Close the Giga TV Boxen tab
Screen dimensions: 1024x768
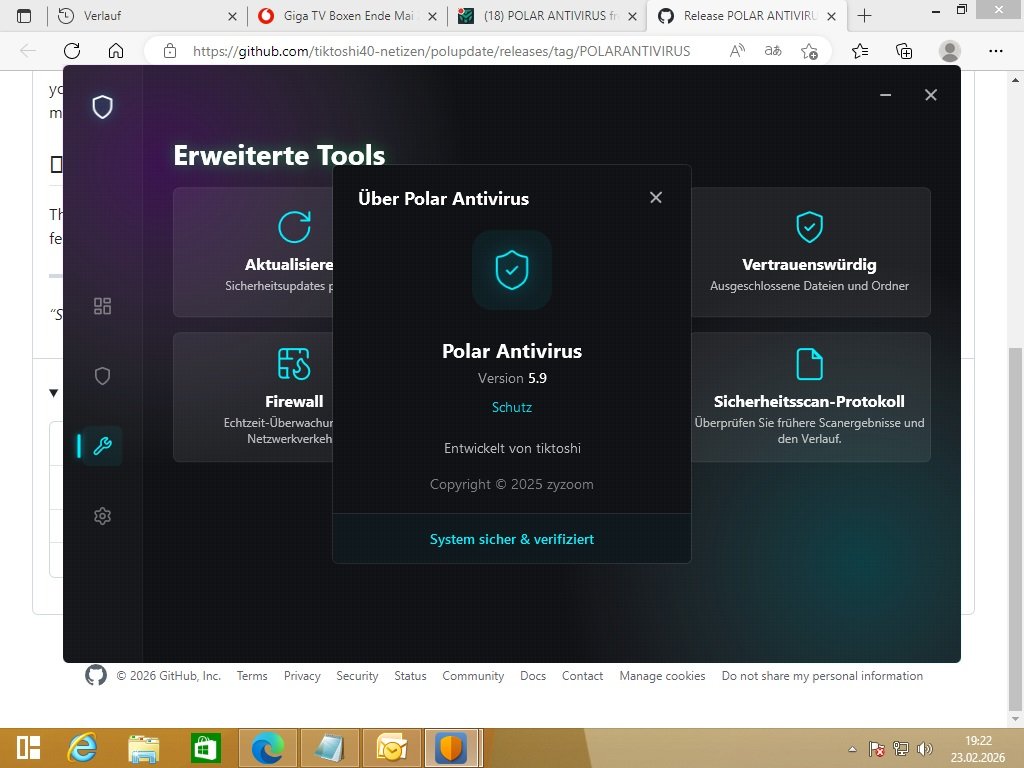[432, 16]
